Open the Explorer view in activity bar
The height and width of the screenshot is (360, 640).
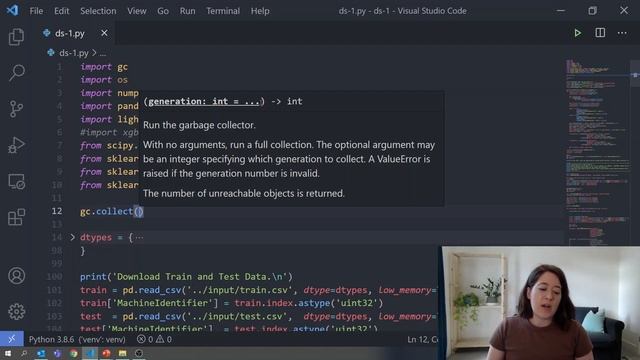16,37
